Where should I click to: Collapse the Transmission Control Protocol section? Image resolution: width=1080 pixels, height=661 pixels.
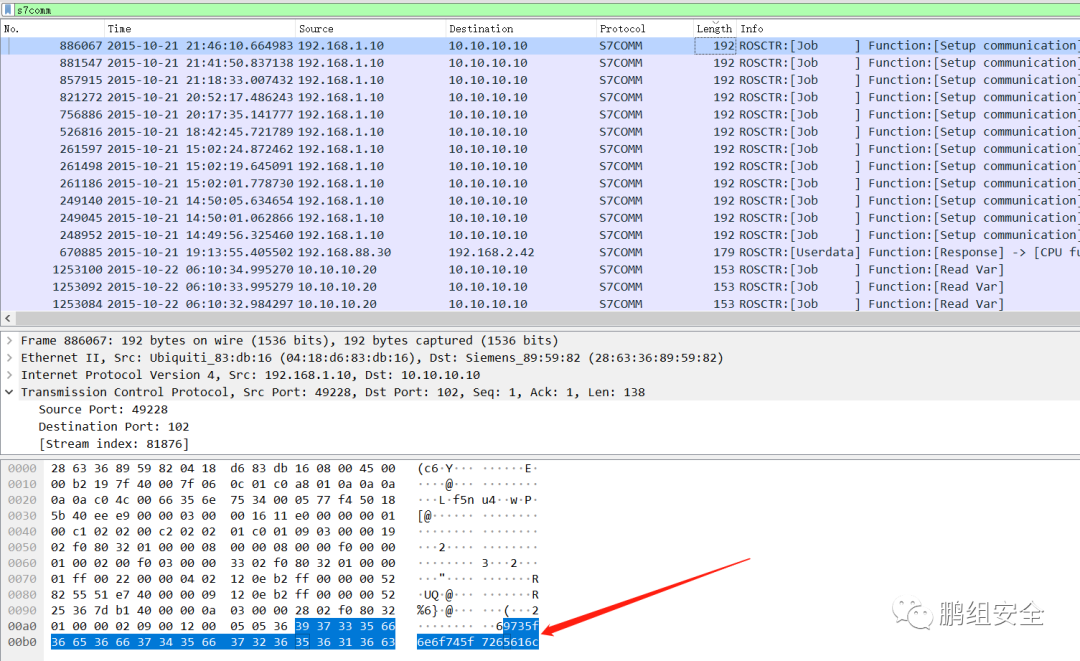click(x=9, y=391)
